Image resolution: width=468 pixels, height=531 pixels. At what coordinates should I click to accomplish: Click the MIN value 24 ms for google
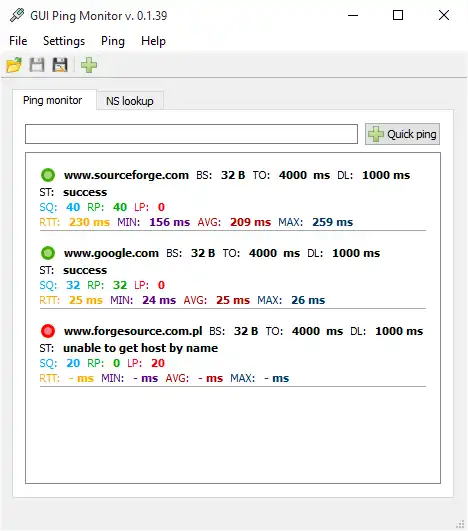click(x=159, y=300)
